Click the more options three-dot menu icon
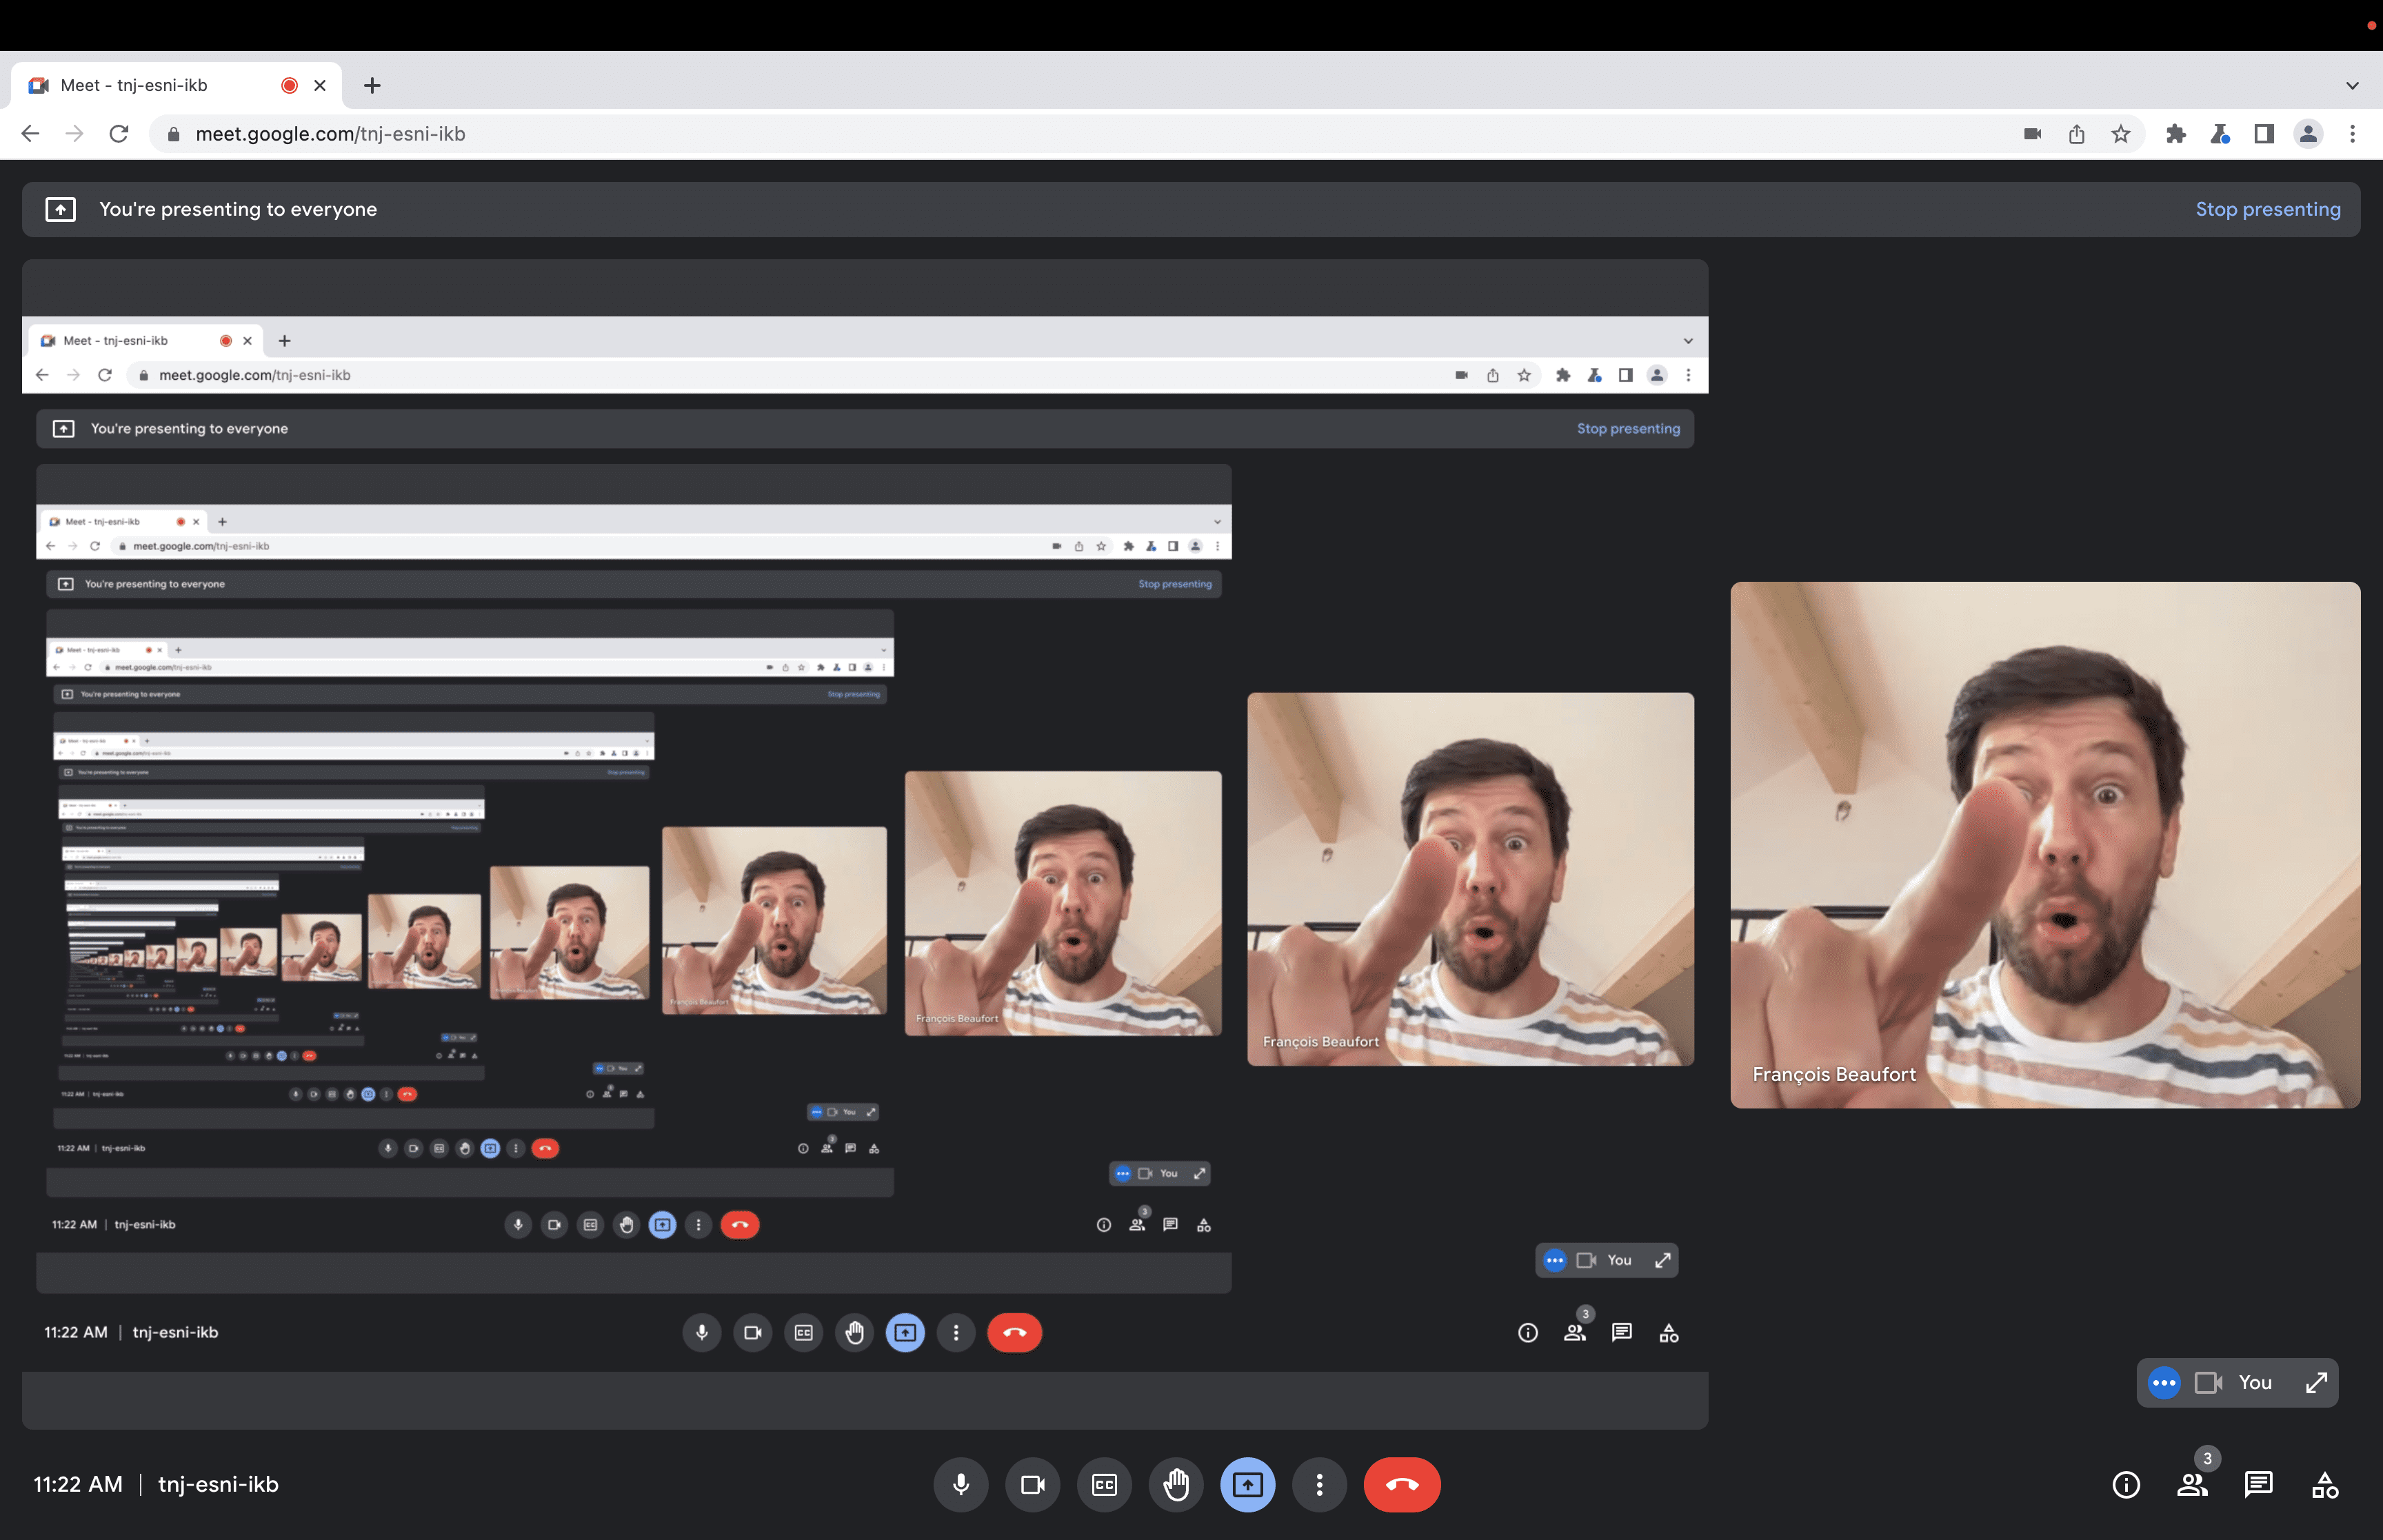Image resolution: width=2383 pixels, height=1540 pixels. click(x=1318, y=1484)
